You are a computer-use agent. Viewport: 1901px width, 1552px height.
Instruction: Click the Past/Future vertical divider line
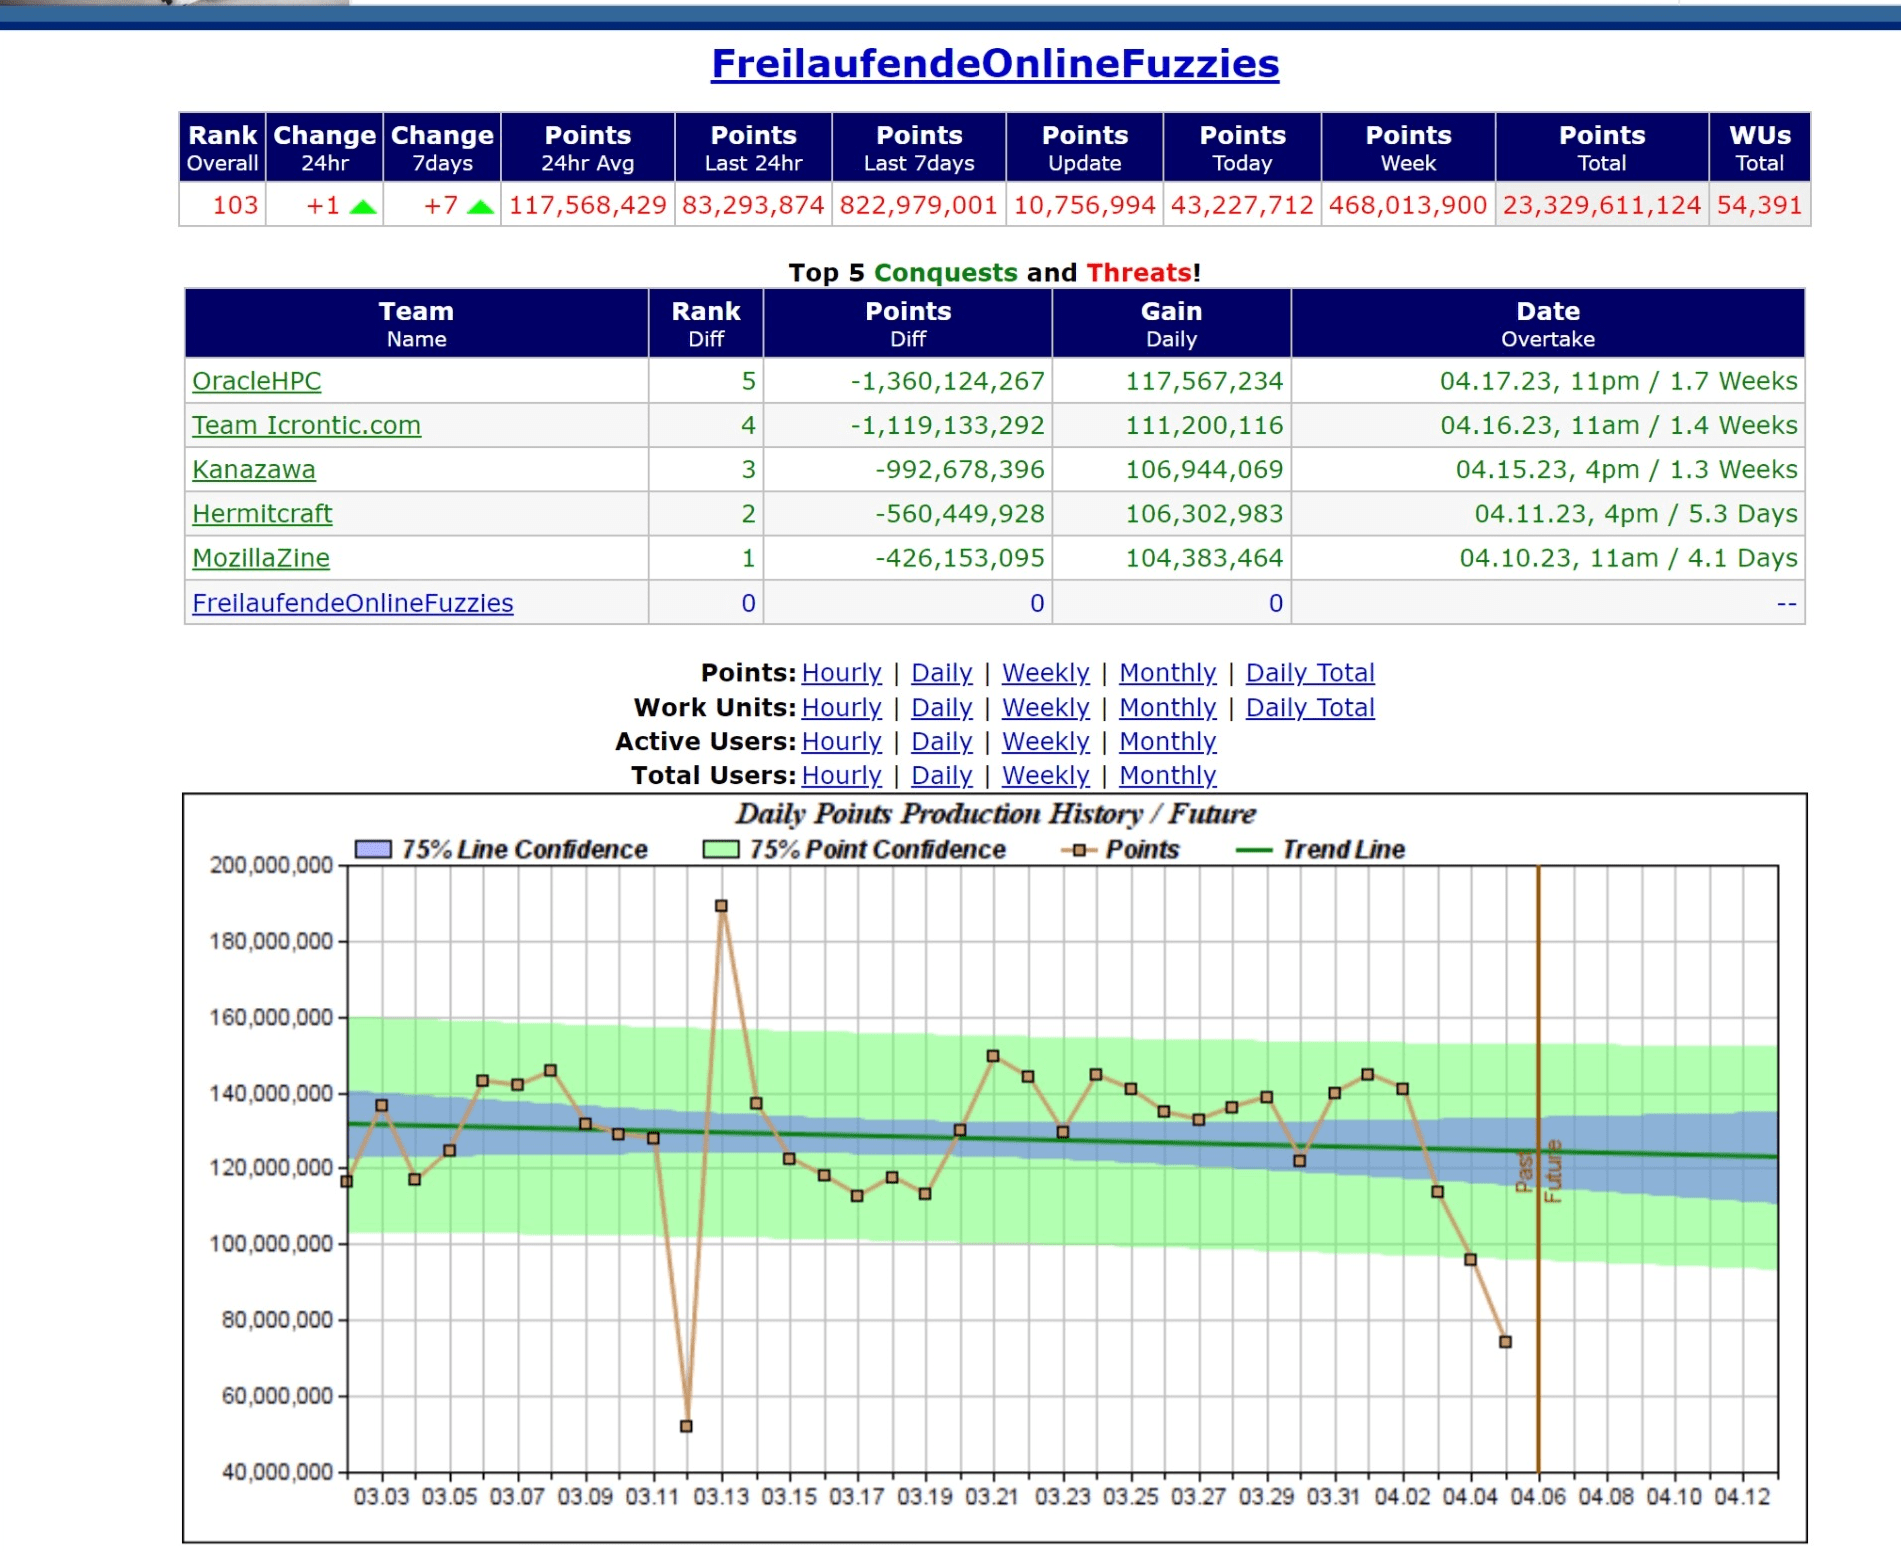coord(1538,1168)
